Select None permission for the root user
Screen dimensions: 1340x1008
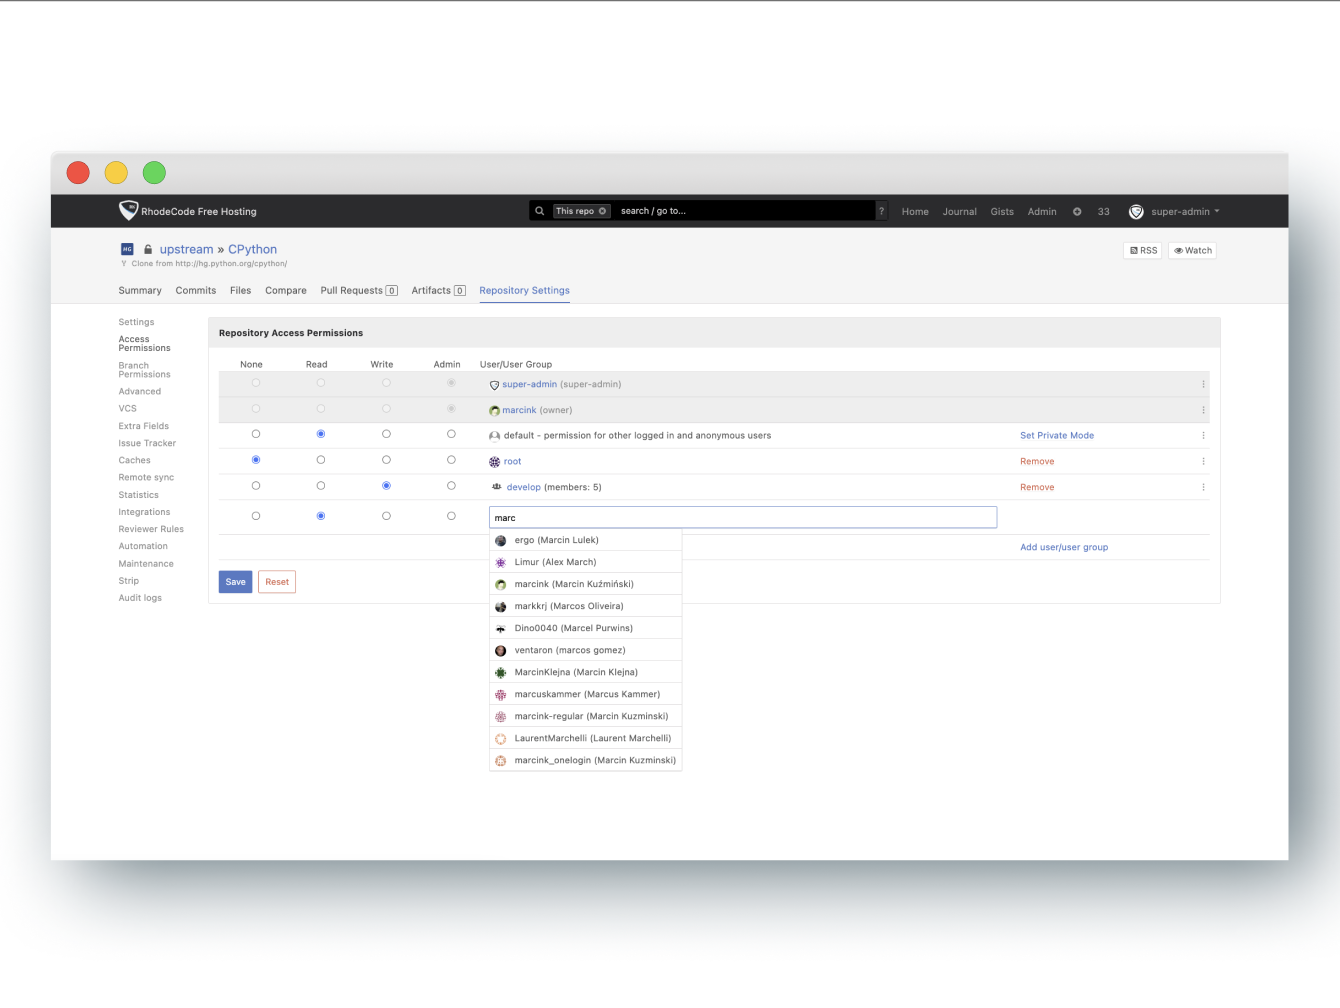click(x=256, y=459)
